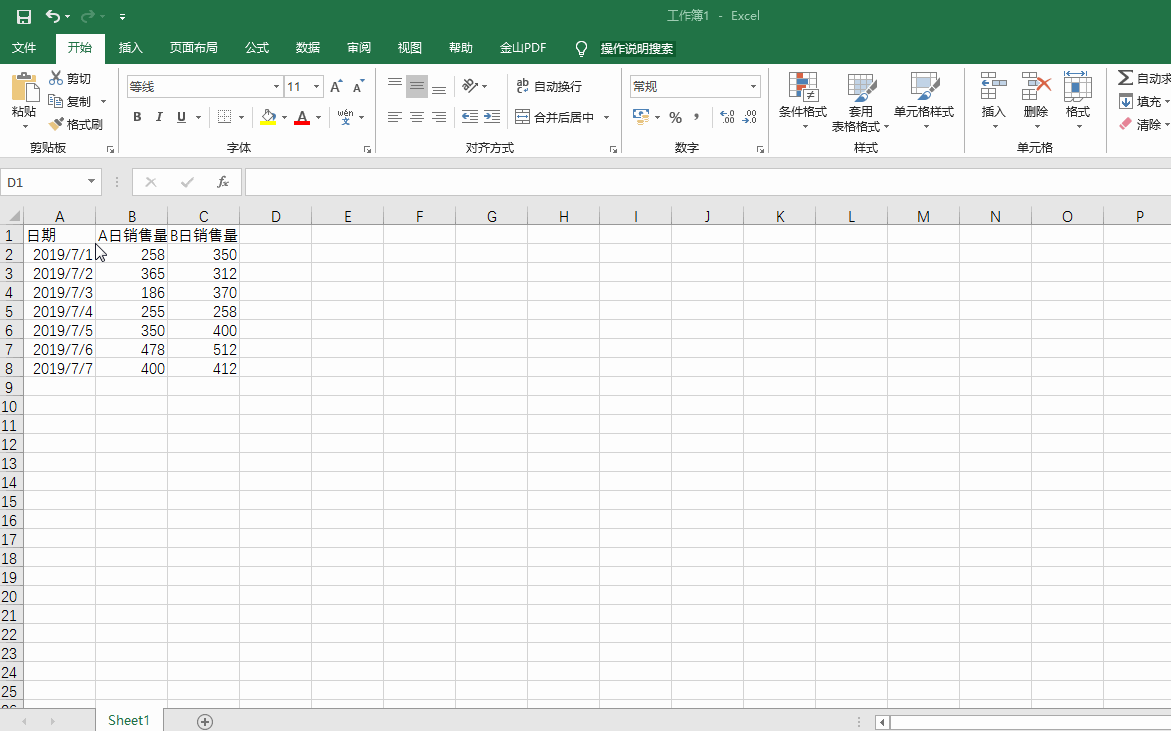
Task: Click the Increase Font Size icon
Action: (x=336, y=87)
